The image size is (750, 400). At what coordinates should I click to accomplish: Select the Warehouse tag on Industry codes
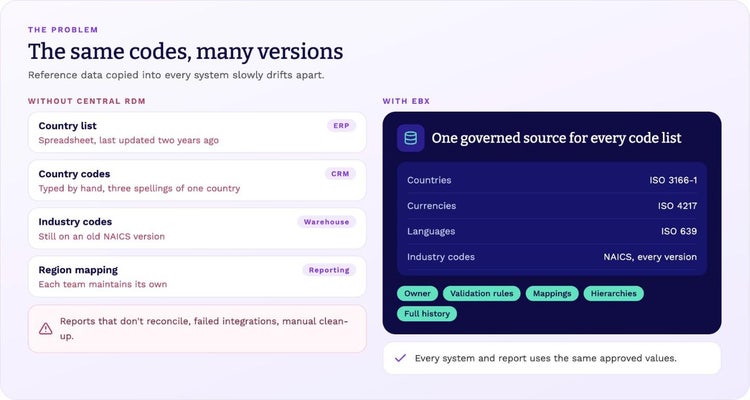point(326,222)
